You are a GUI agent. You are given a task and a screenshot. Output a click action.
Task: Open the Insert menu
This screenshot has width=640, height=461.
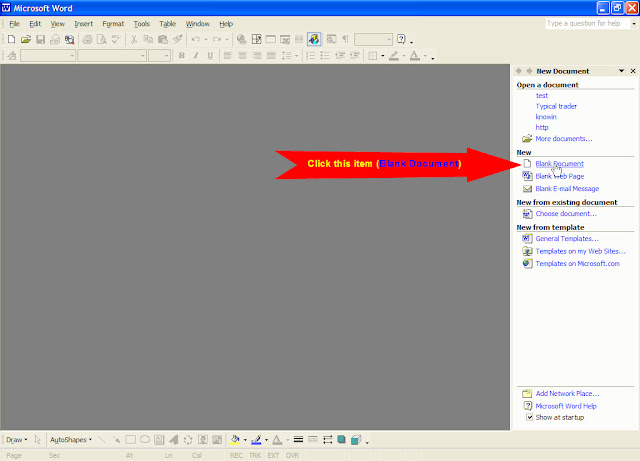click(84, 24)
